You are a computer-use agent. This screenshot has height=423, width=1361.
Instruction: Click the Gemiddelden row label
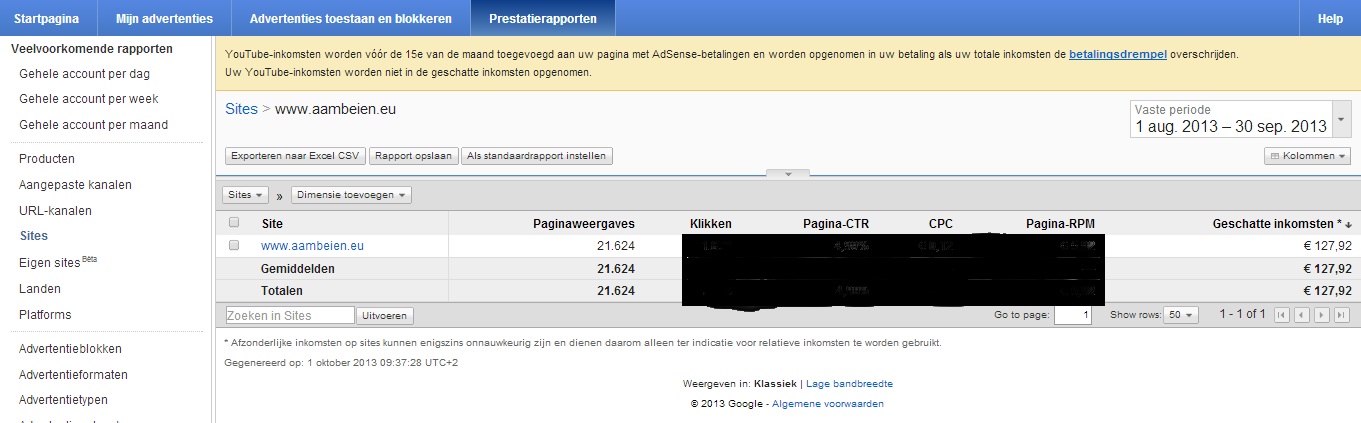click(297, 269)
